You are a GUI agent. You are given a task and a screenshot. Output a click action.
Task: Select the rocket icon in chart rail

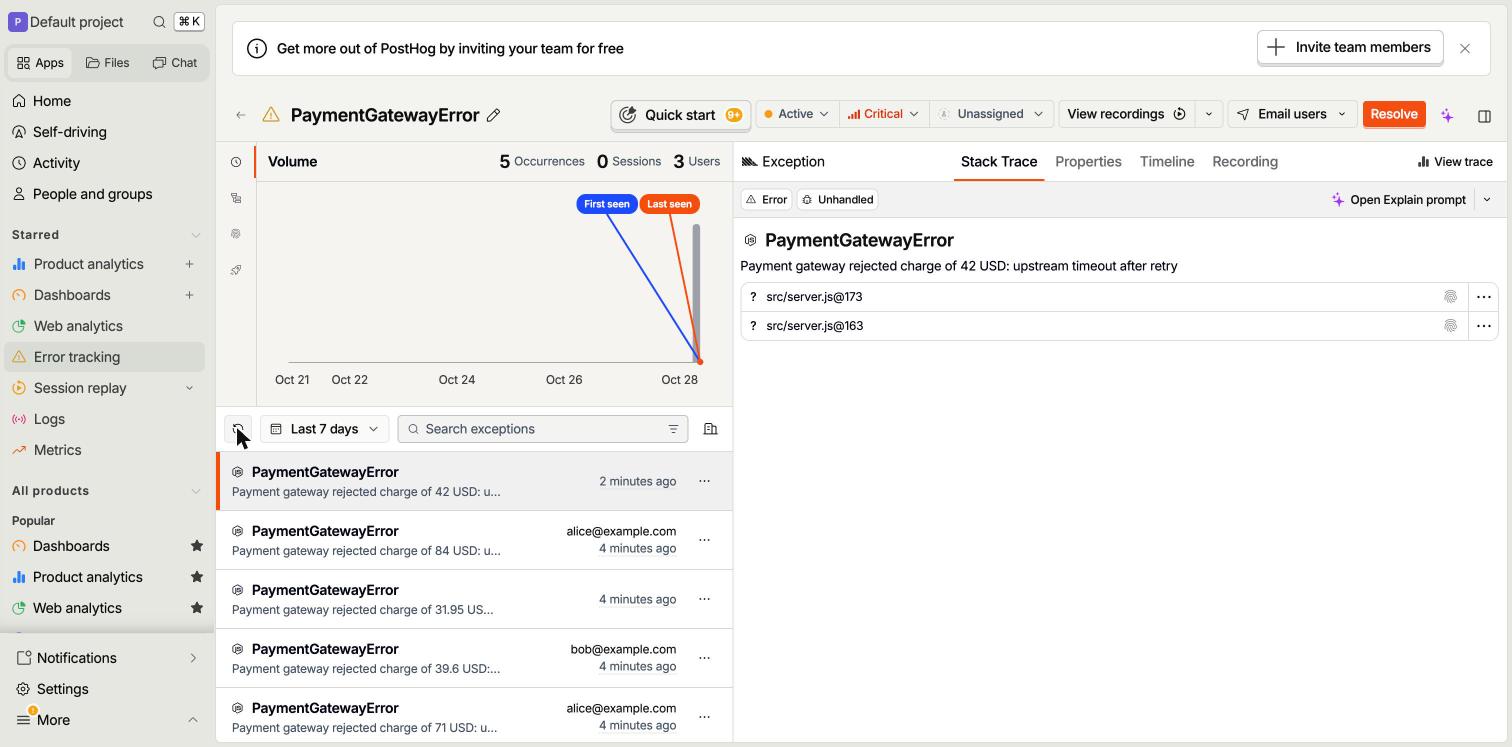236,270
